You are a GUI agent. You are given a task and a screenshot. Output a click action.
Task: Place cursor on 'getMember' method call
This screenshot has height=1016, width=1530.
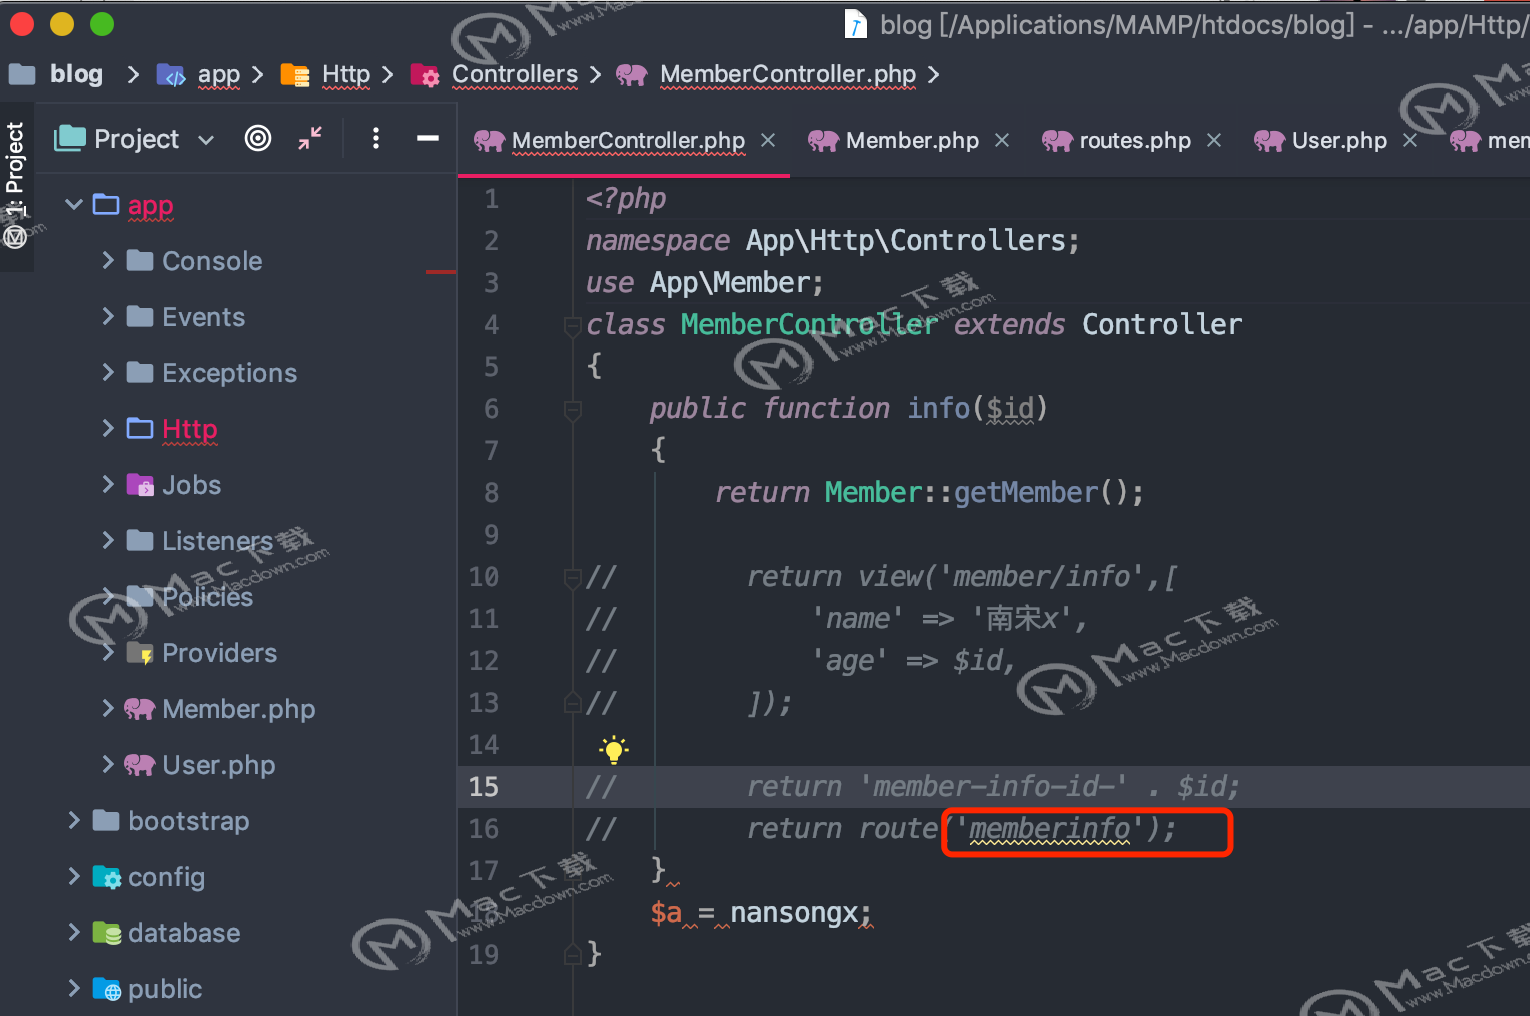click(x=1026, y=493)
